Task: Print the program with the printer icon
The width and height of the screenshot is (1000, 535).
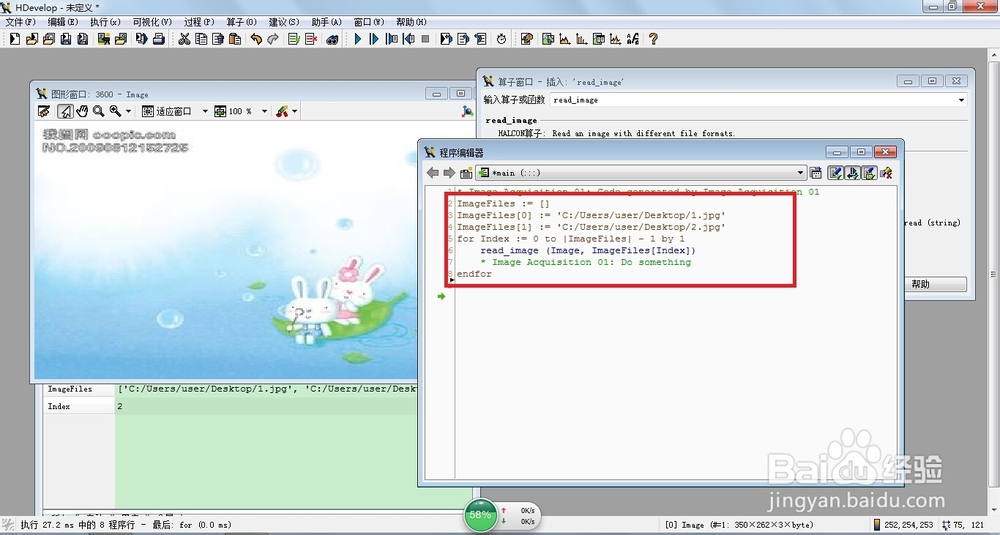Action: 159,39
